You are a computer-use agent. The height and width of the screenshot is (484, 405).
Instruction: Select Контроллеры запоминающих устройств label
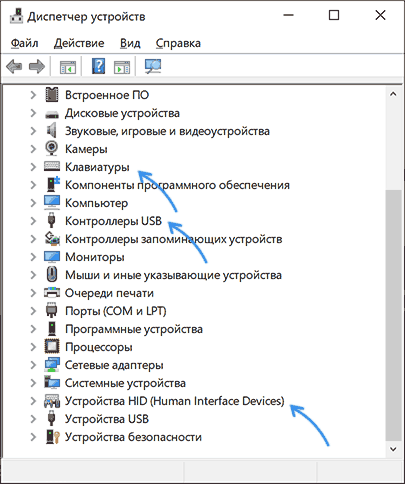[x=173, y=239]
